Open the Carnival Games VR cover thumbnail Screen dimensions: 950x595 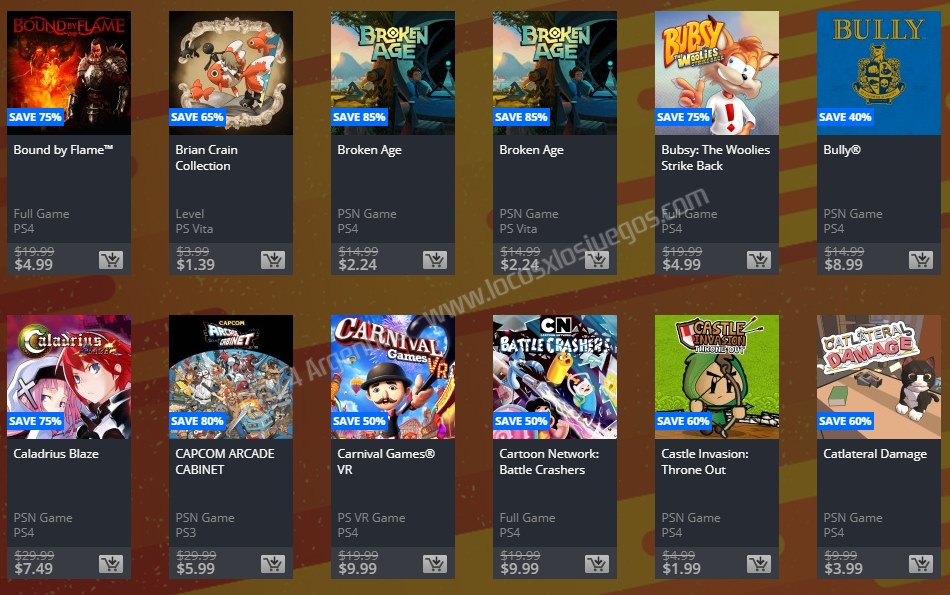click(x=393, y=377)
